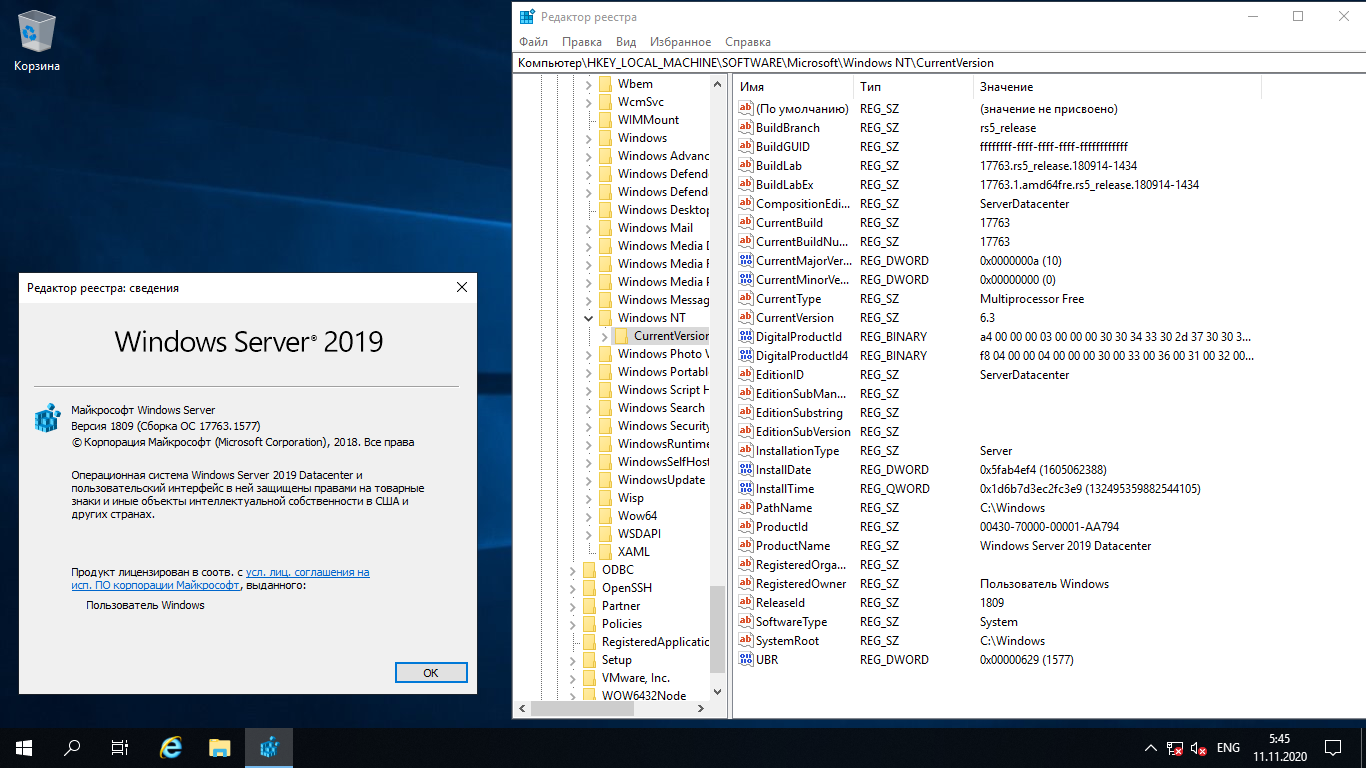This screenshot has width=1366, height=768.
Task: Open the license agreement link
Action: tap(220, 579)
